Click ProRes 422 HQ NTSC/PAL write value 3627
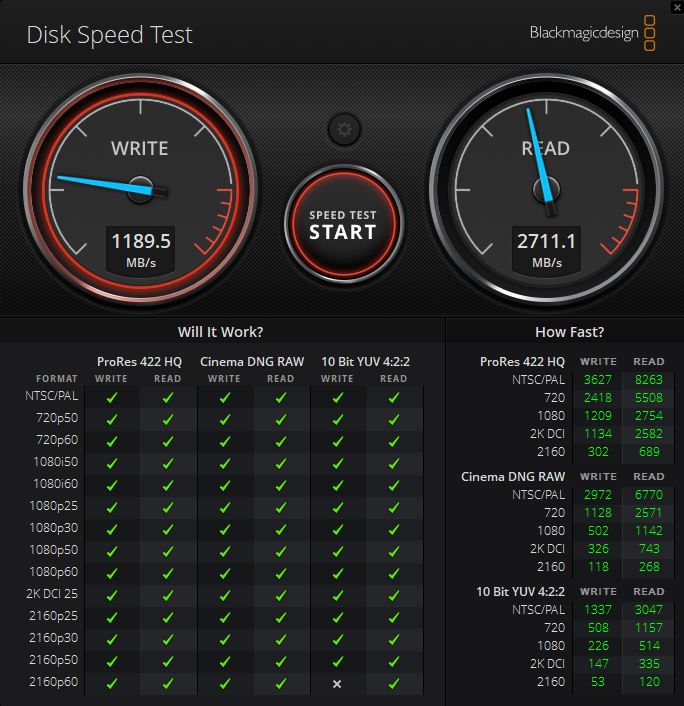Viewport: 684px width, 706px height. coord(598,380)
